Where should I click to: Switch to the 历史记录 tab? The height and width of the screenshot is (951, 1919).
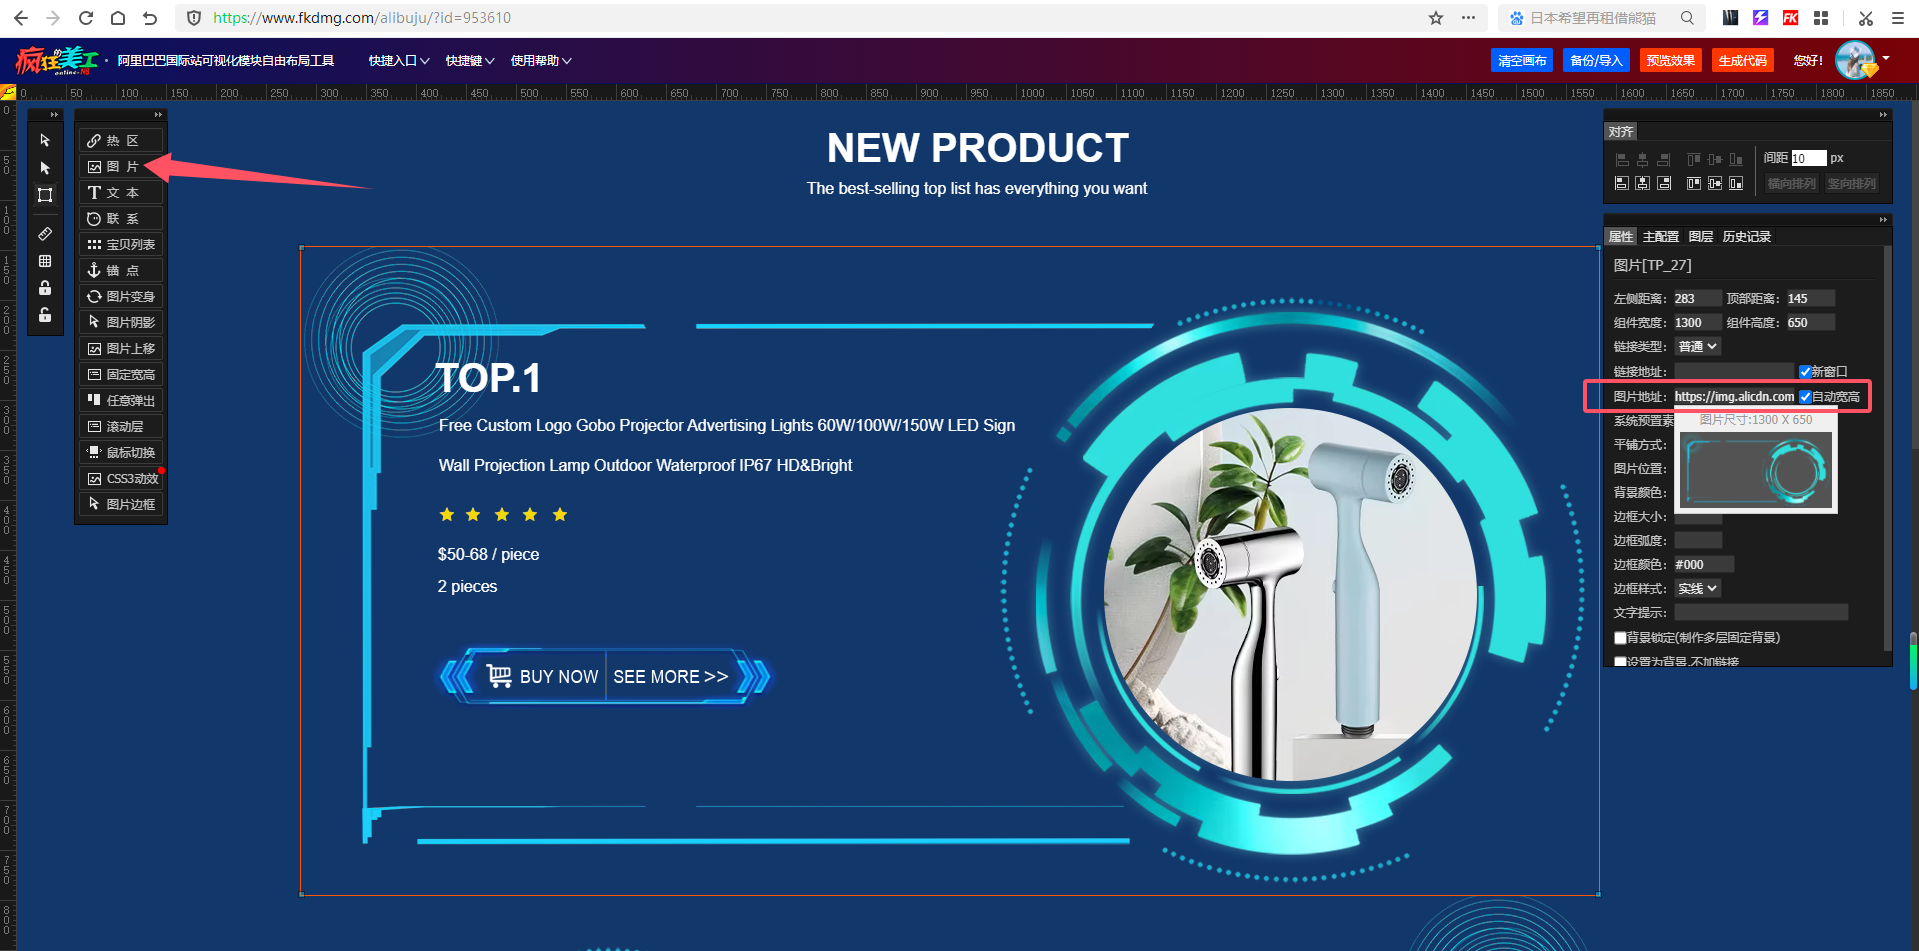1746,237
